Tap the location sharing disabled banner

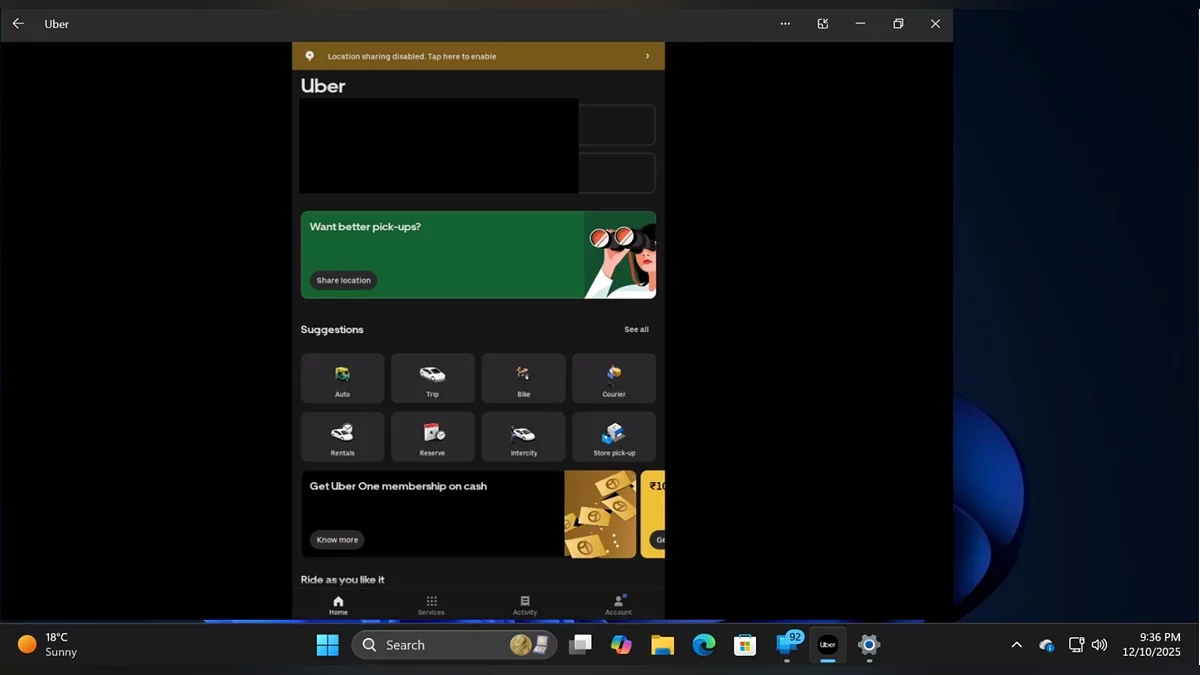click(478, 56)
